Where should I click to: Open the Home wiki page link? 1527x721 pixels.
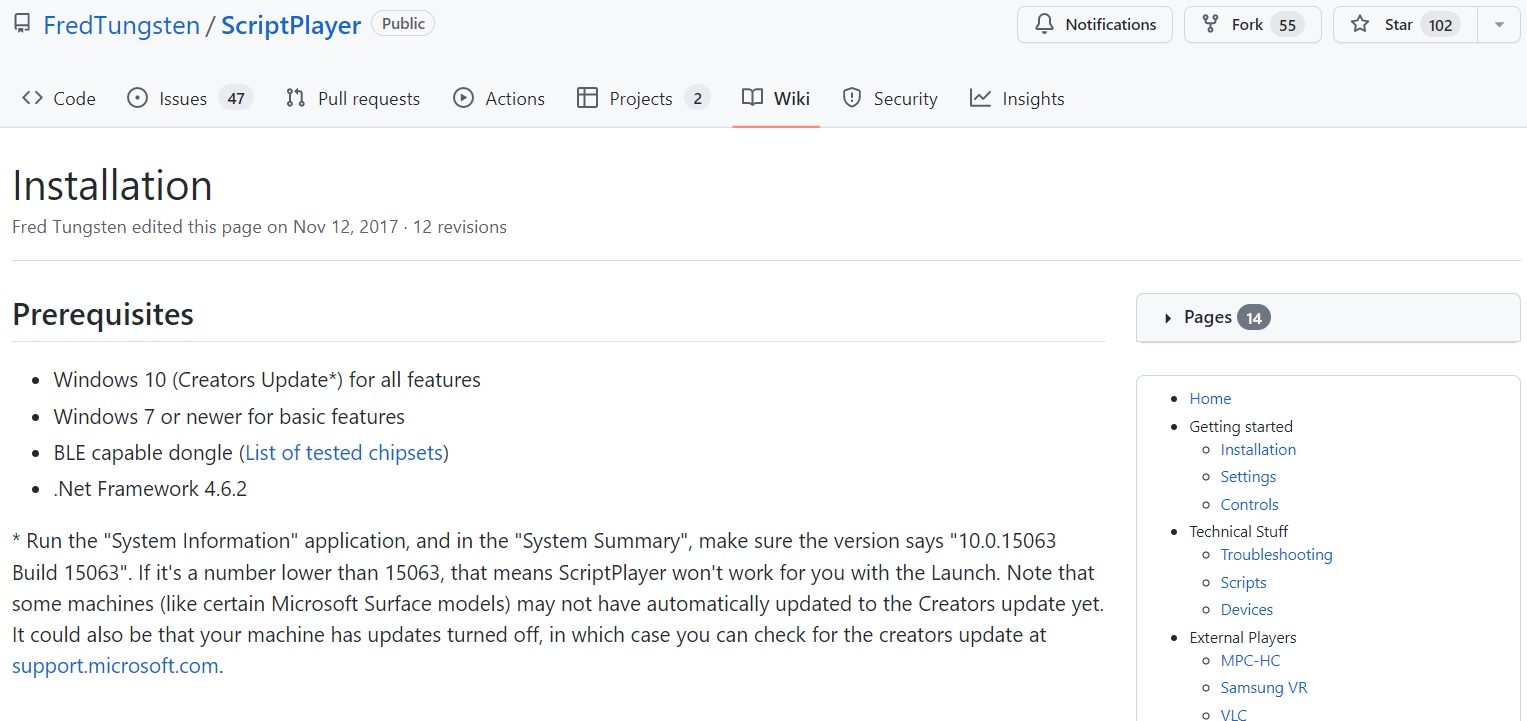(1210, 398)
